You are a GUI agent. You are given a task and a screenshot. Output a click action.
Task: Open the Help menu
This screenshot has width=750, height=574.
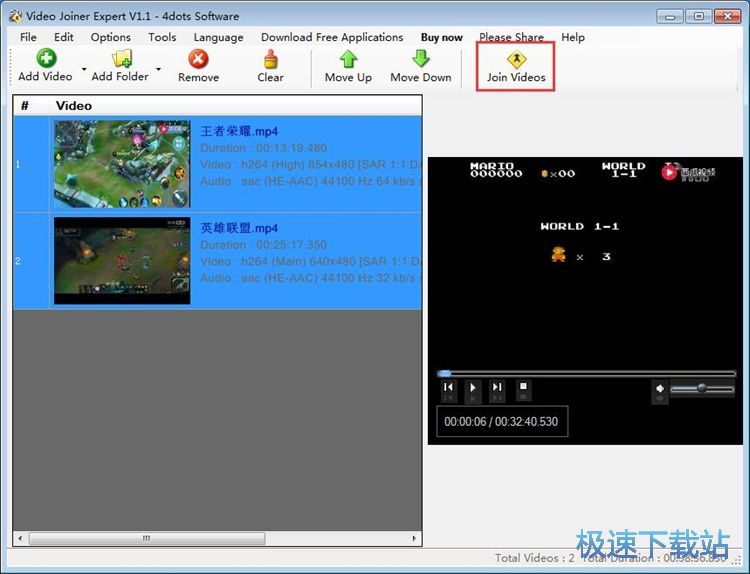coord(573,37)
